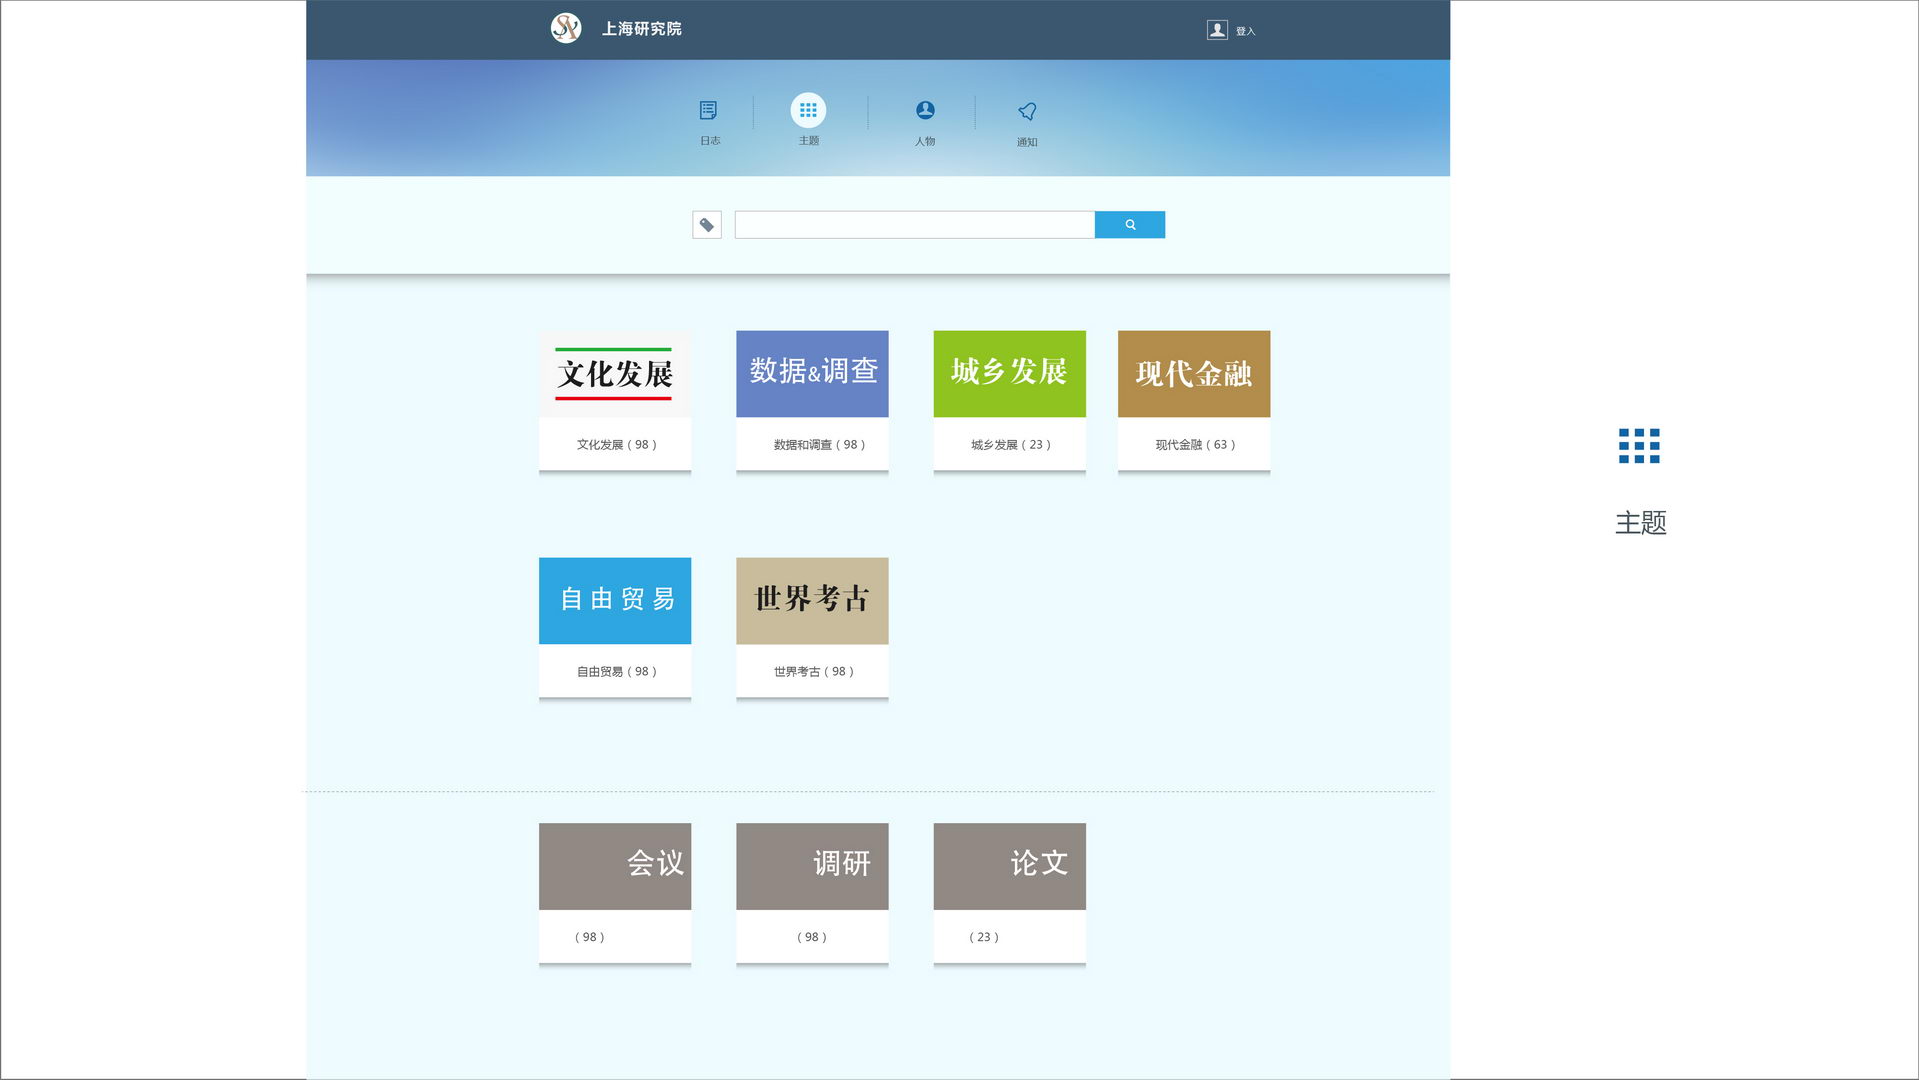Click the 城乡发展 ( 23 ) caption
The width and height of the screenshot is (1919, 1080).
tap(1011, 445)
